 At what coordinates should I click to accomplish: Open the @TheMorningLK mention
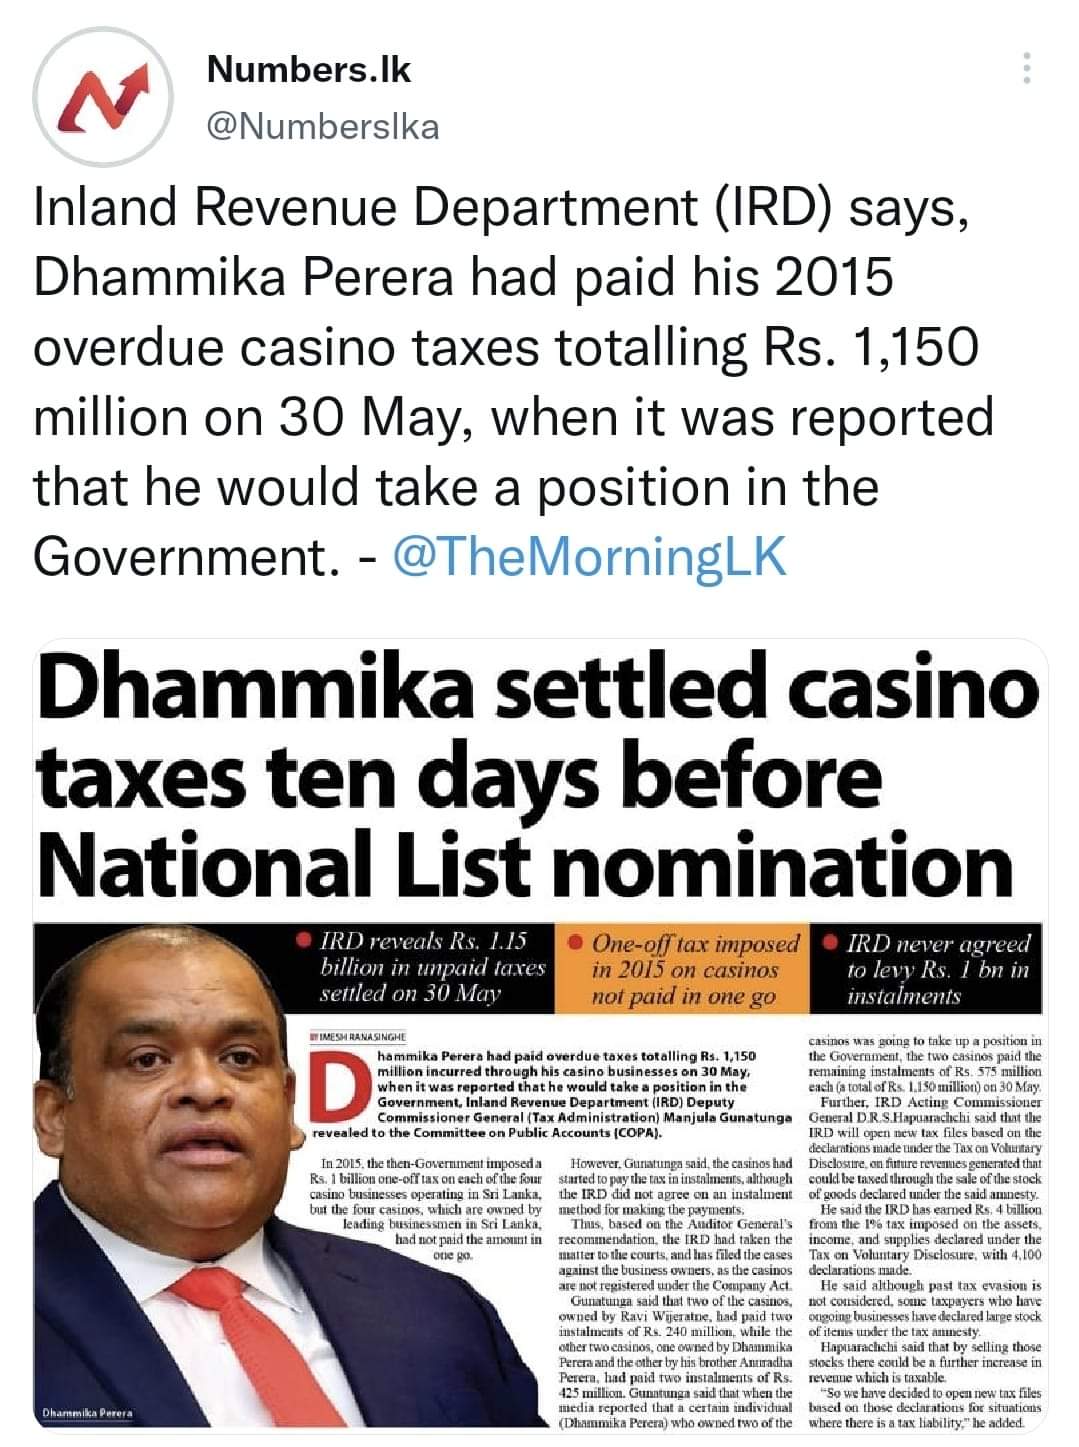click(x=592, y=556)
